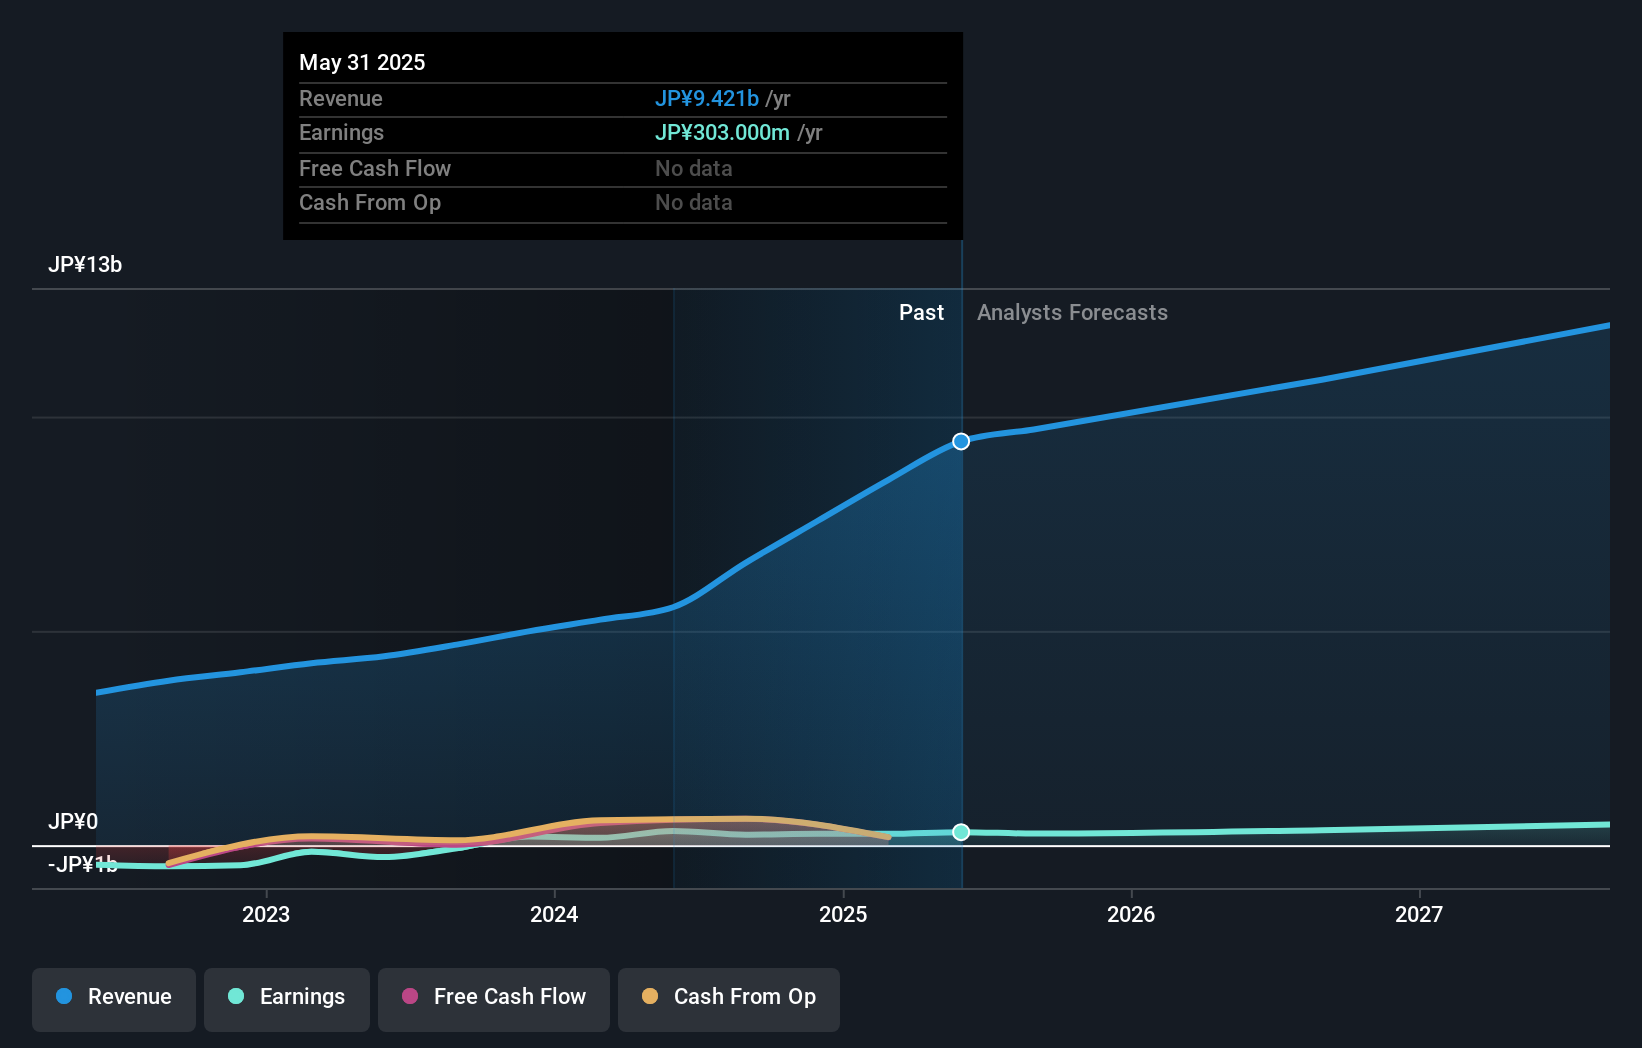Screen dimensions: 1642x1048
Task: Click the blue Revenue legend dot
Action: point(64,996)
